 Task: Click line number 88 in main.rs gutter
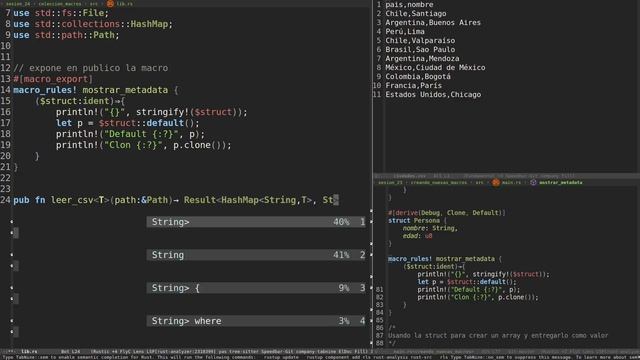coord(380,343)
